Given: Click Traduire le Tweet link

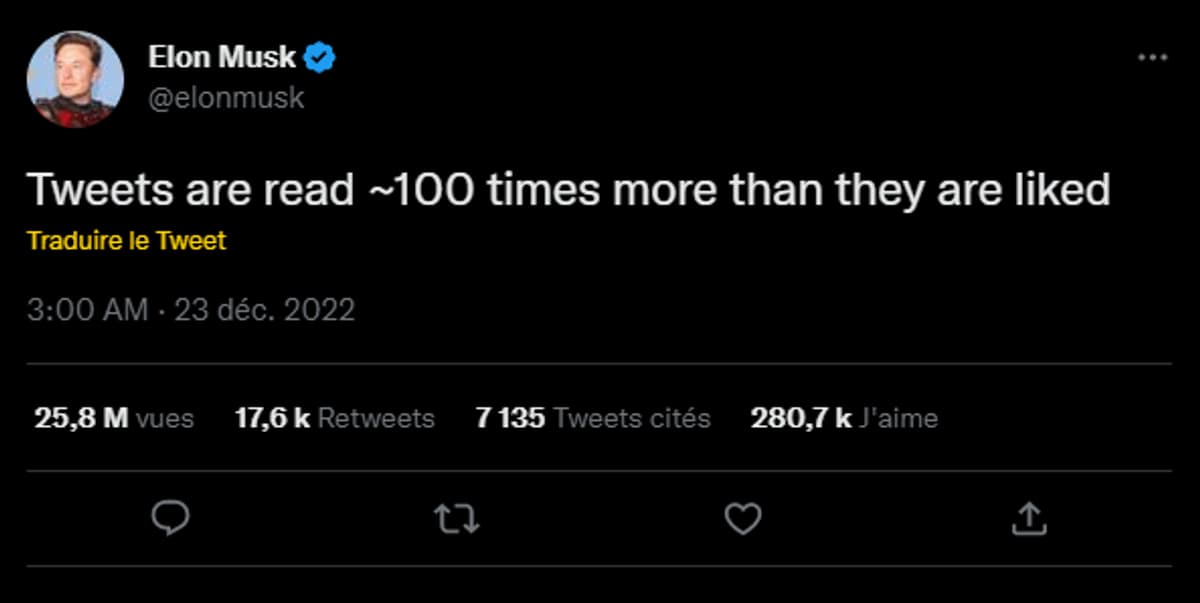Looking at the screenshot, I should [x=126, y=241].
